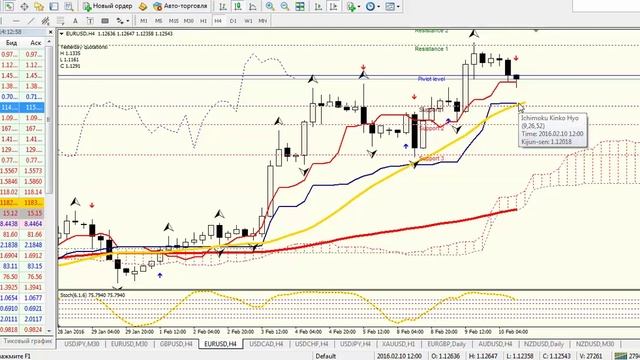Switch chart to Bar Chart mode

point(223,7)
